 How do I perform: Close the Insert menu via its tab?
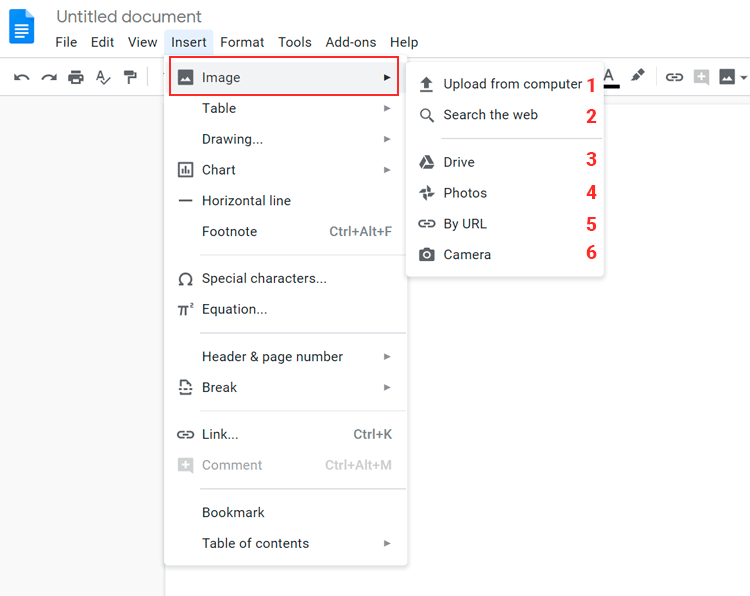tap(188, 42)
